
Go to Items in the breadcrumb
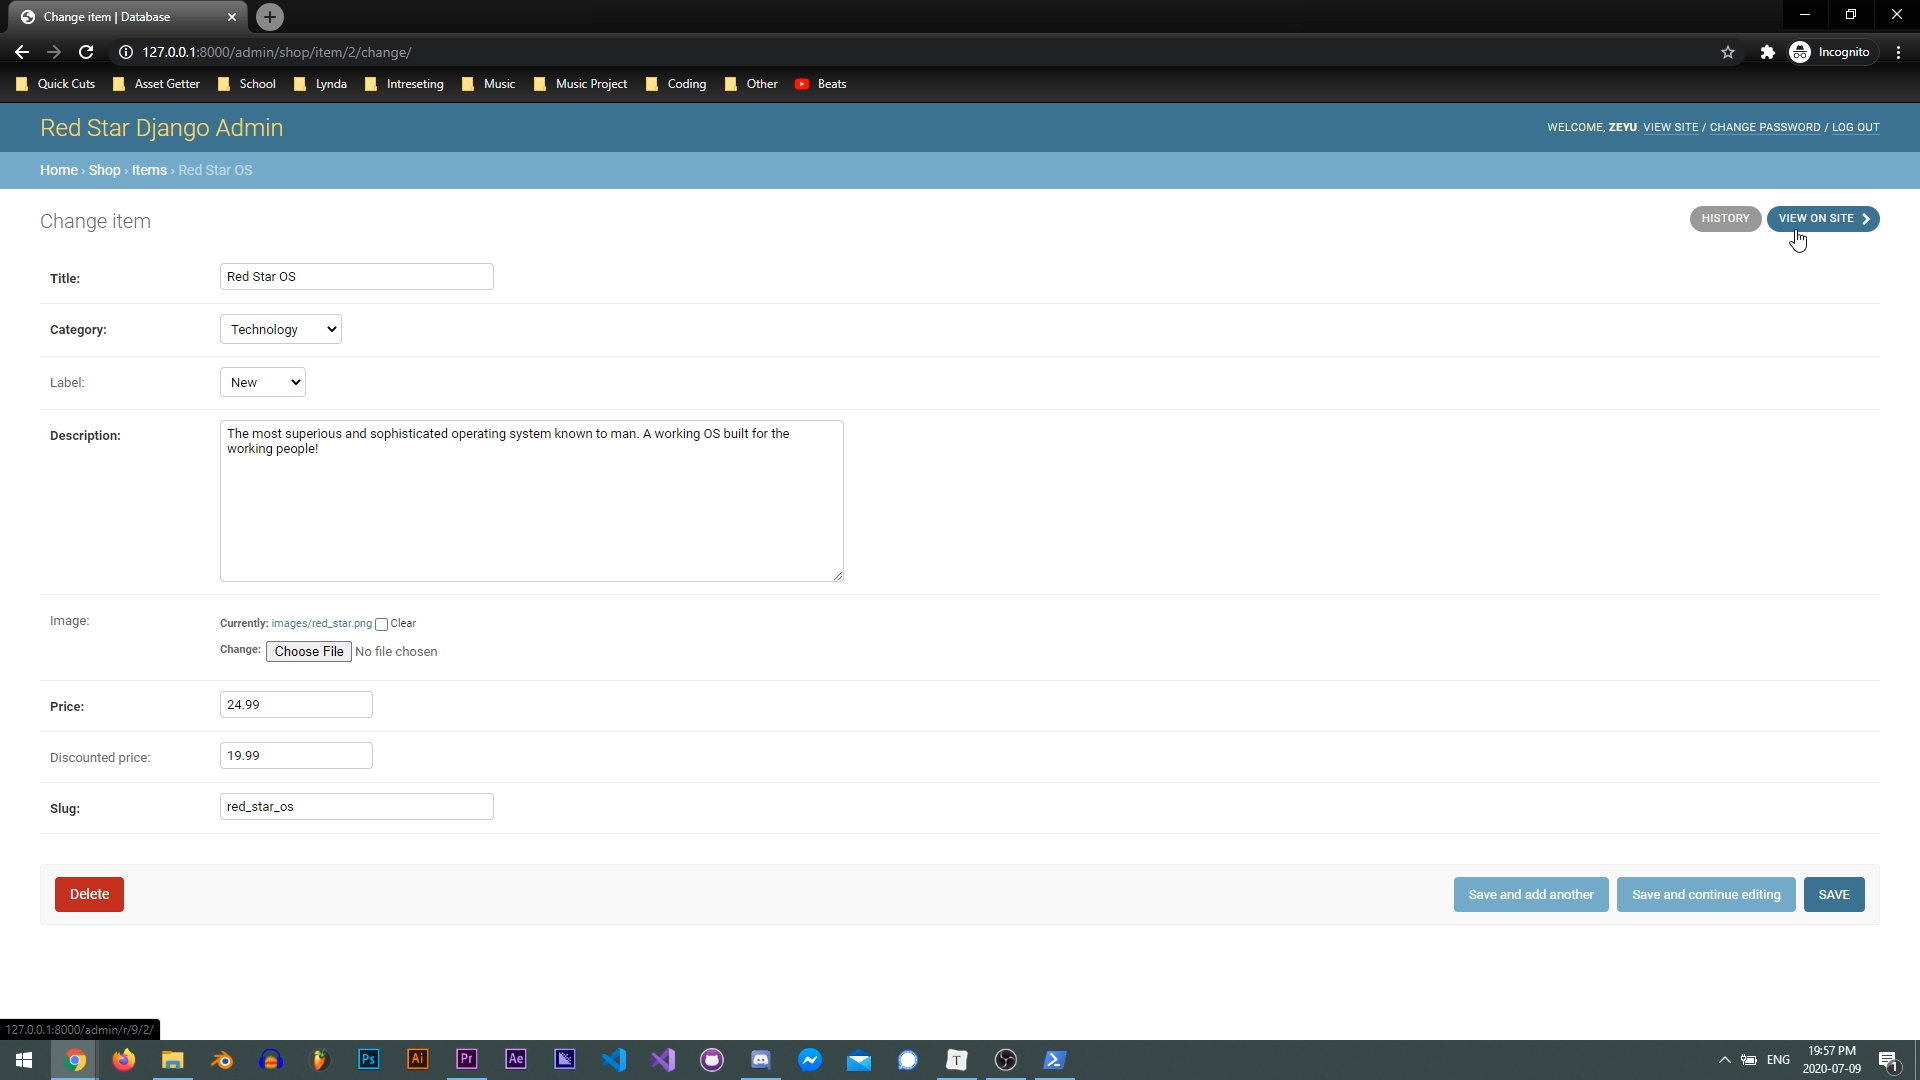tap(149, 170)
